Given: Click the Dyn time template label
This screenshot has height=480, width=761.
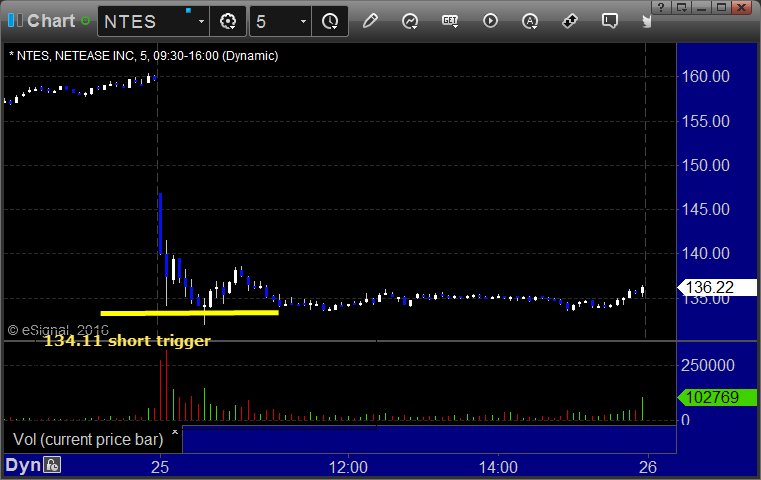Looking at the screenshot, I should coord(23,465).
